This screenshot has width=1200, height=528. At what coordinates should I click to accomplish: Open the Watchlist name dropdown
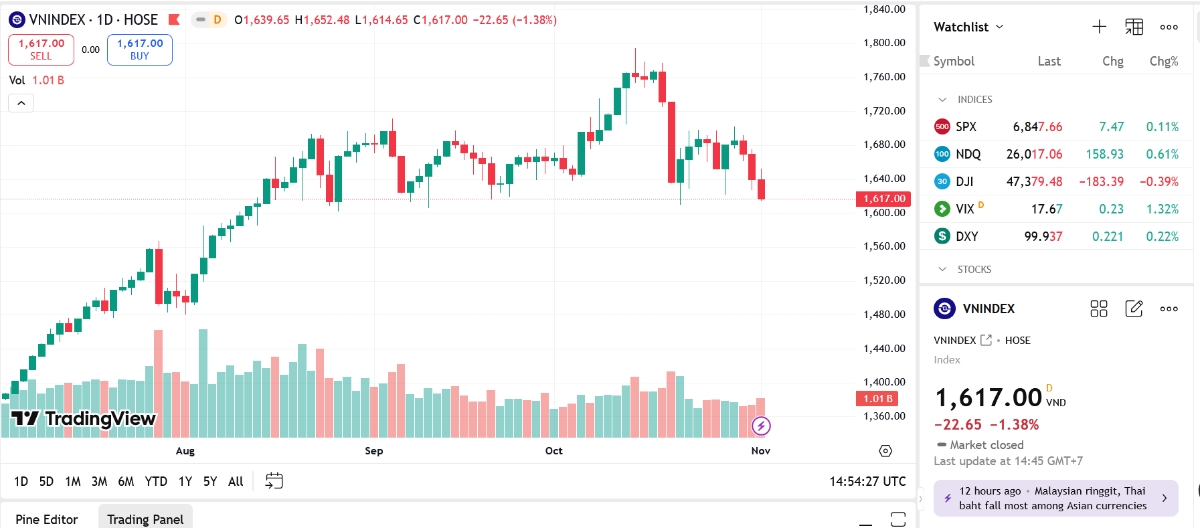968,27
